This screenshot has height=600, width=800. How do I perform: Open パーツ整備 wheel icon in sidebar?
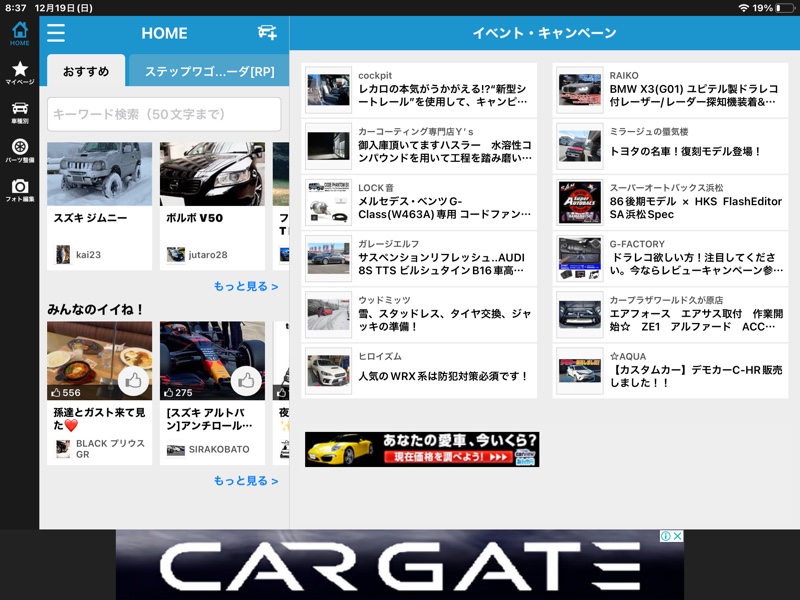tap(19, 151)
